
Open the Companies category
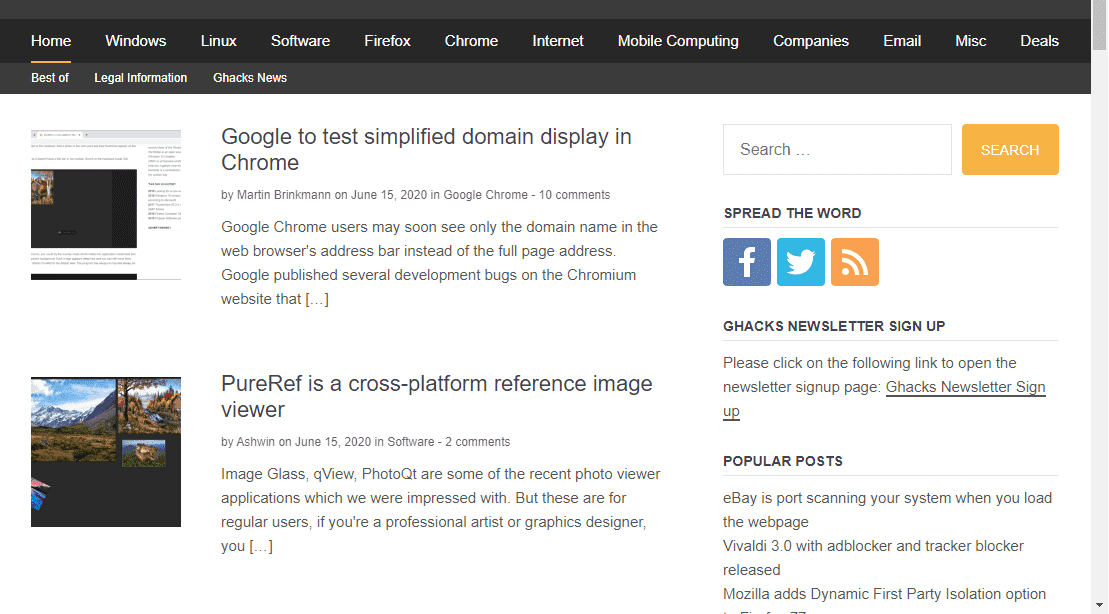(x=811, y=41)
